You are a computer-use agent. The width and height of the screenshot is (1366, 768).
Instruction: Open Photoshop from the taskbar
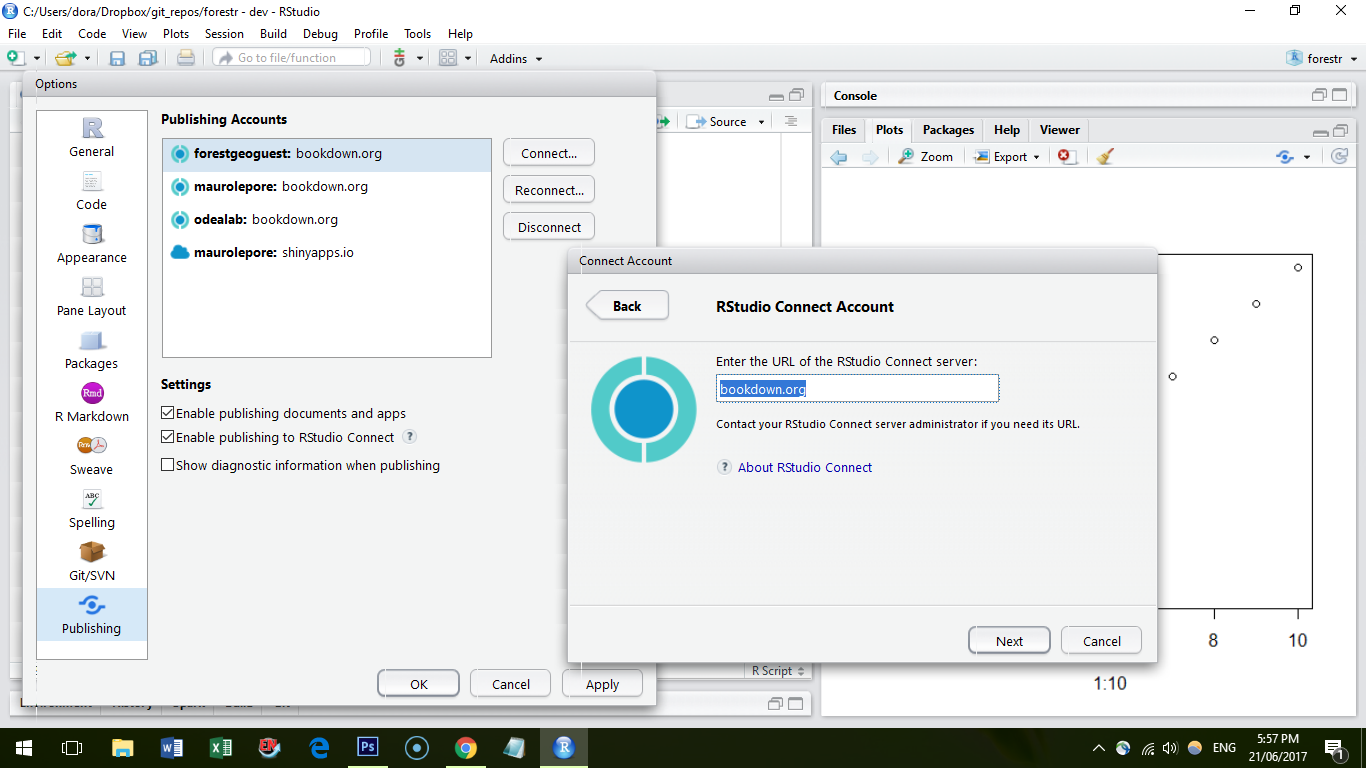(x=368, y=747)
